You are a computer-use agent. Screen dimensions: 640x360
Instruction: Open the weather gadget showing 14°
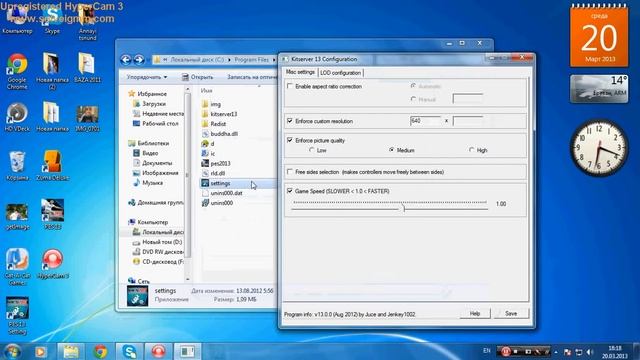[x=599, y=89]
